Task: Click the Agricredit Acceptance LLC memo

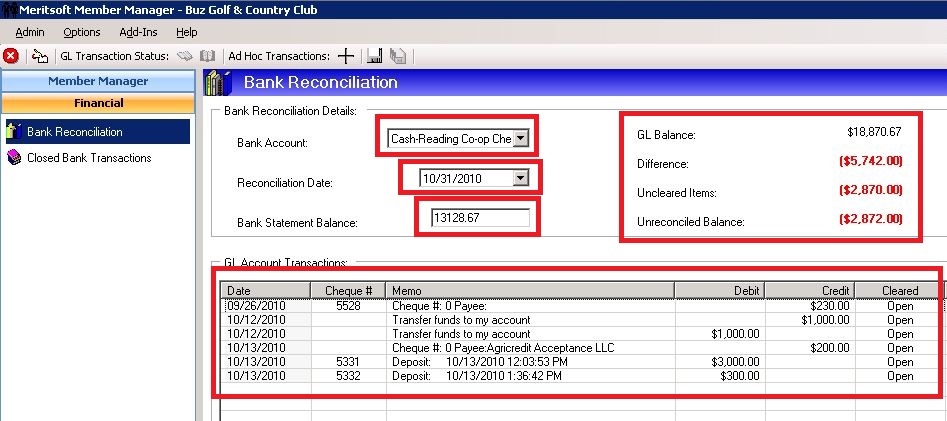Action: 503,348
